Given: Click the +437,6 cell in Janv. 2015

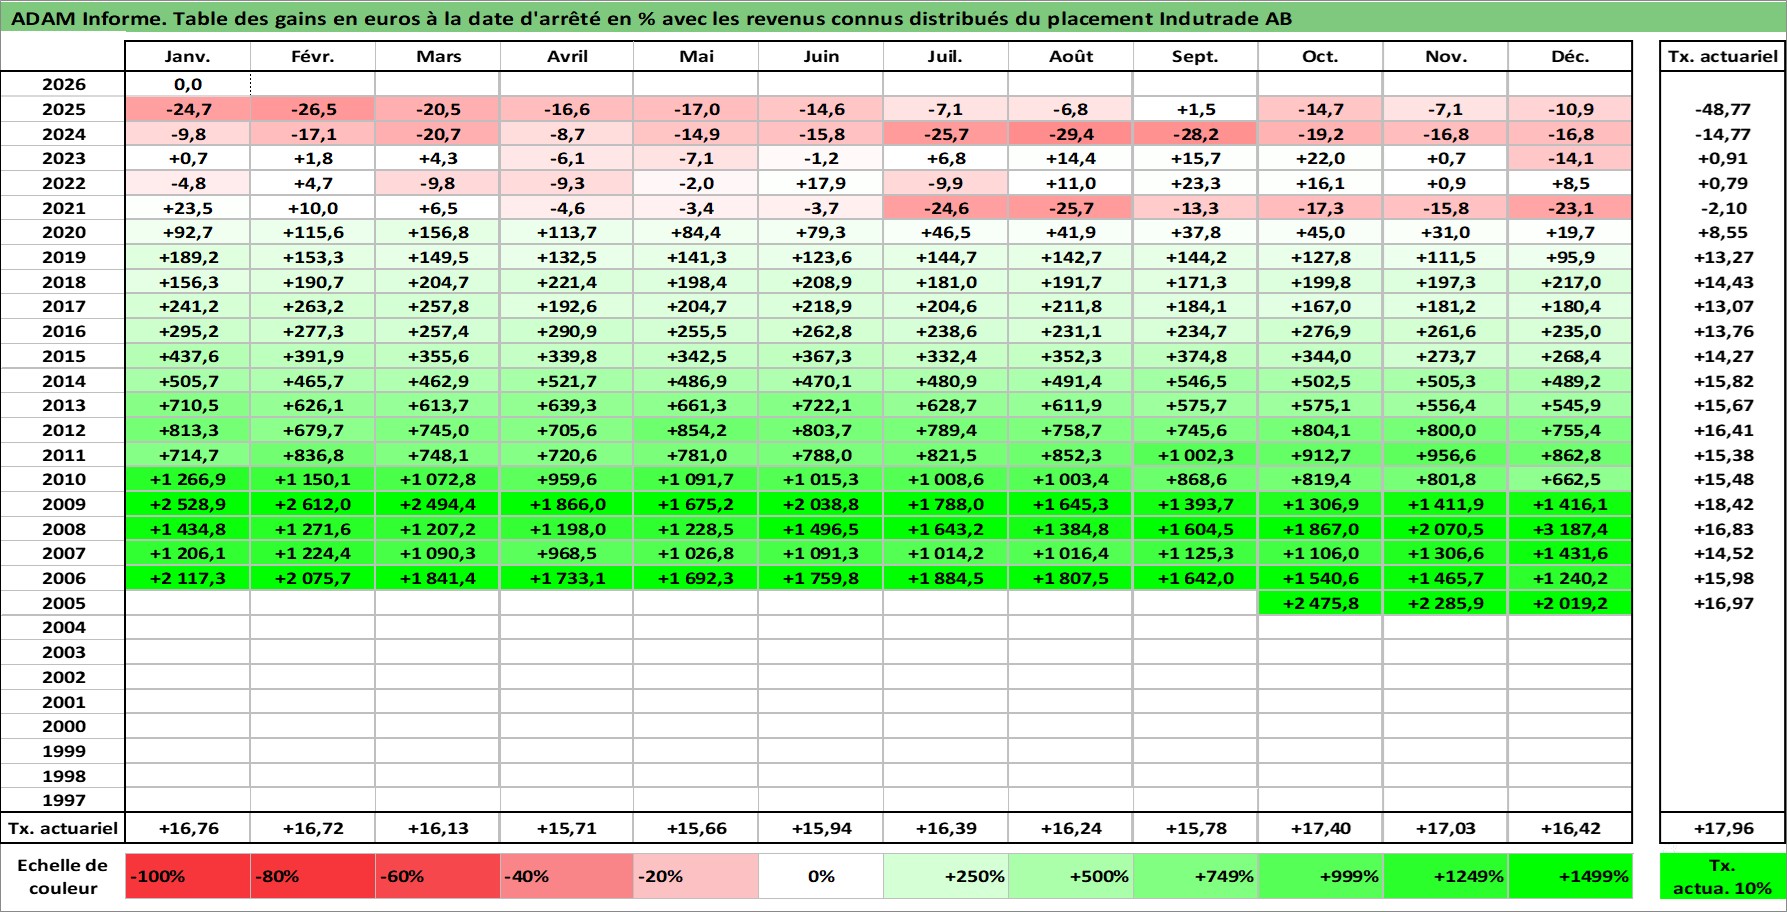Looking at the screenshot, I should pyautogui.click(x=188, y=356).
